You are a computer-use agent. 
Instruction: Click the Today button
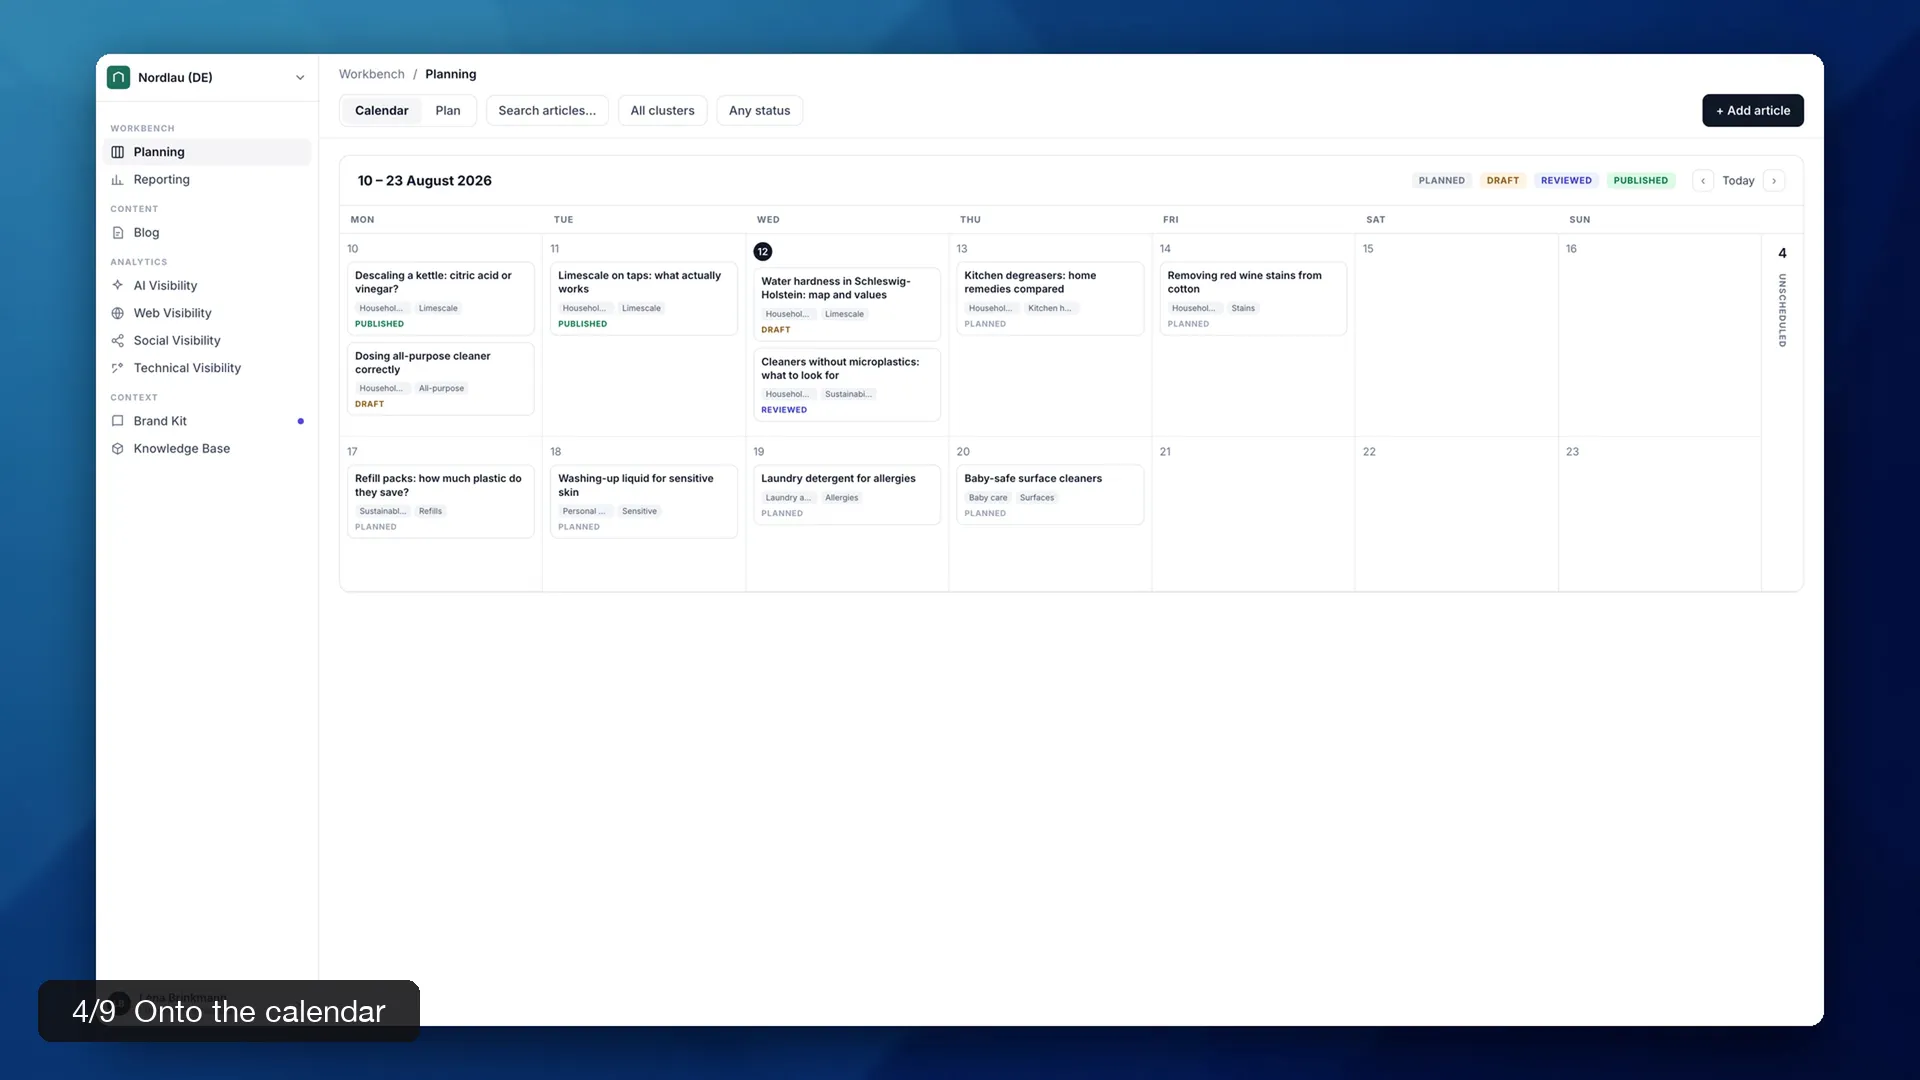tap(1738, 181)
